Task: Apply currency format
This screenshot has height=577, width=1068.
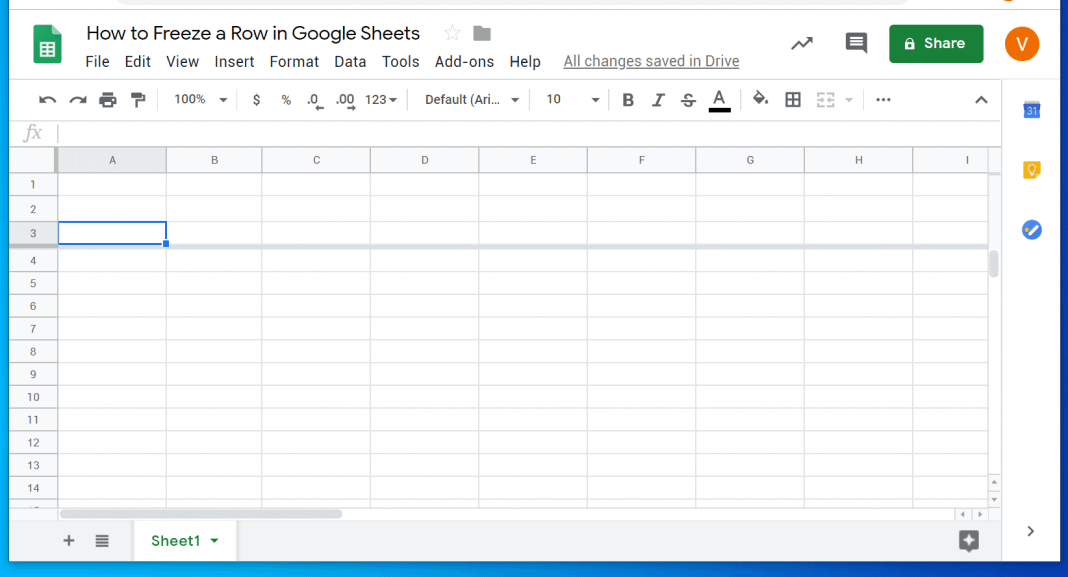Action: click(256, 99)
